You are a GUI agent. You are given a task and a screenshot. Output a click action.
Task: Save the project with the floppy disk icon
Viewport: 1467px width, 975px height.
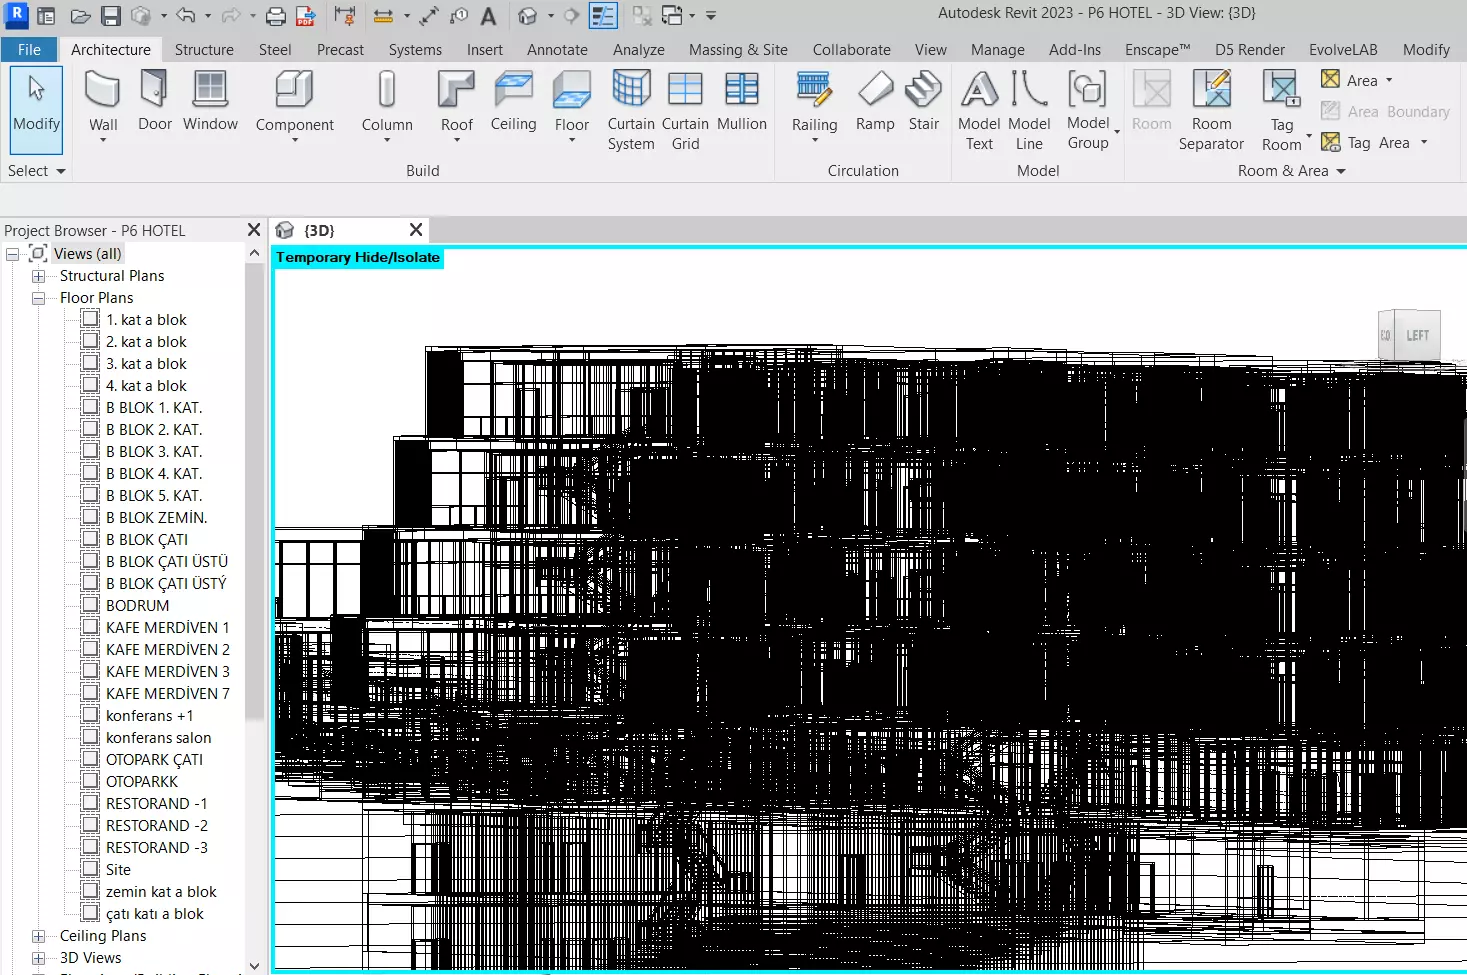pyautogui.click(x=111, y=16)
